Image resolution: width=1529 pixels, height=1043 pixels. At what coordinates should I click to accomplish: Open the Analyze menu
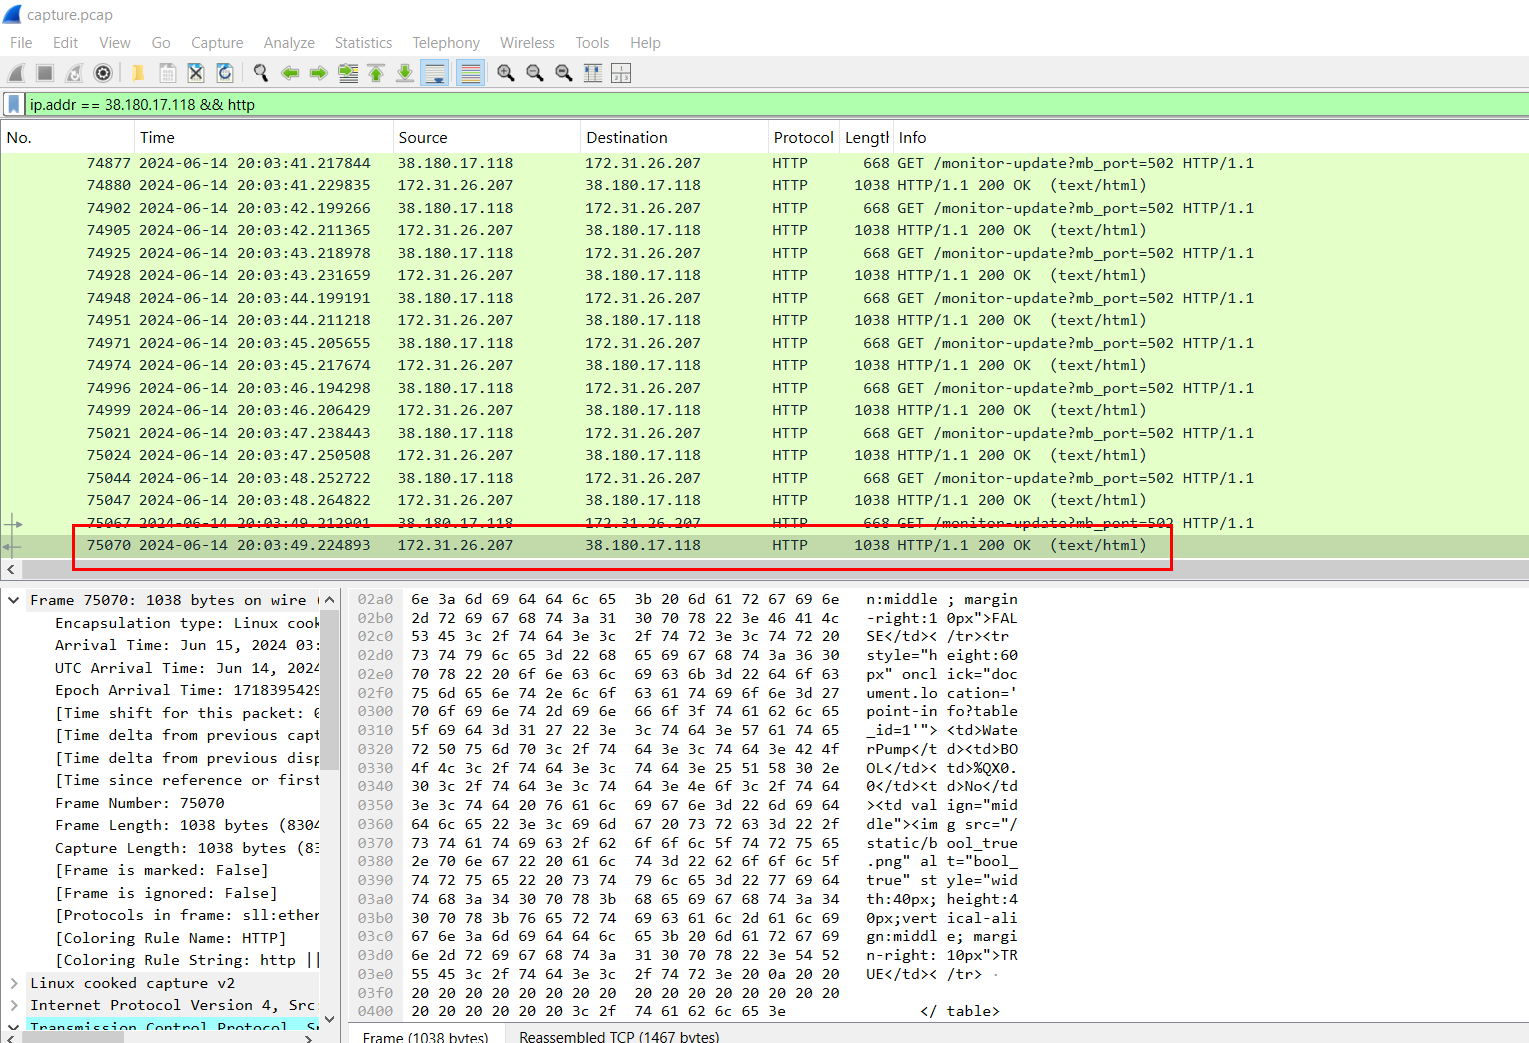click(289, 43)
